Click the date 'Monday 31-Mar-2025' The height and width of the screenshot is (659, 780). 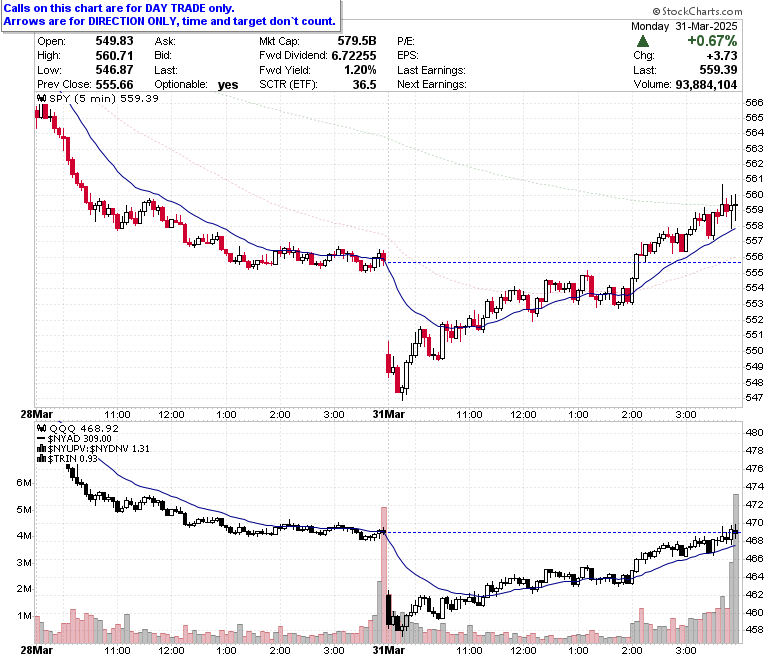pyautogui.click(x=684, y=26)
